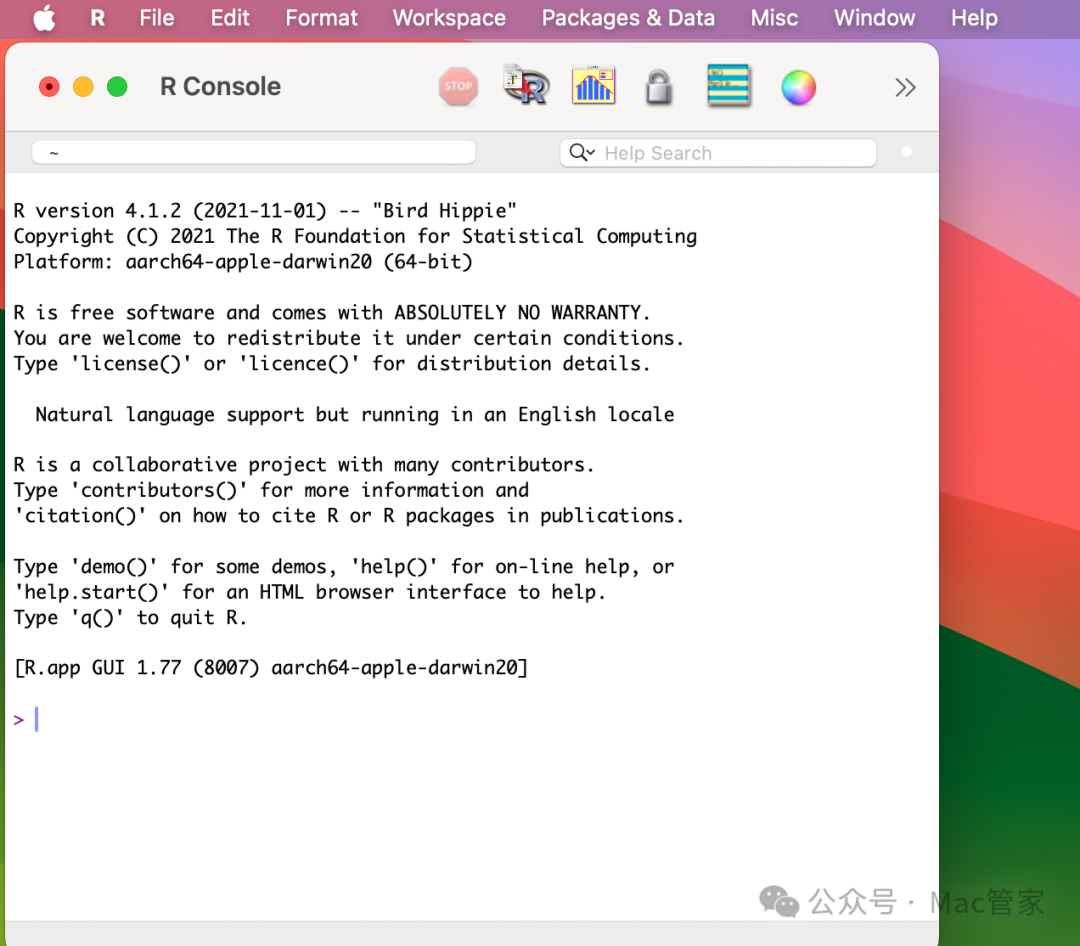Zoom the R Console with green button
This screenshot has height=946, width=1080.
point(117,87)
